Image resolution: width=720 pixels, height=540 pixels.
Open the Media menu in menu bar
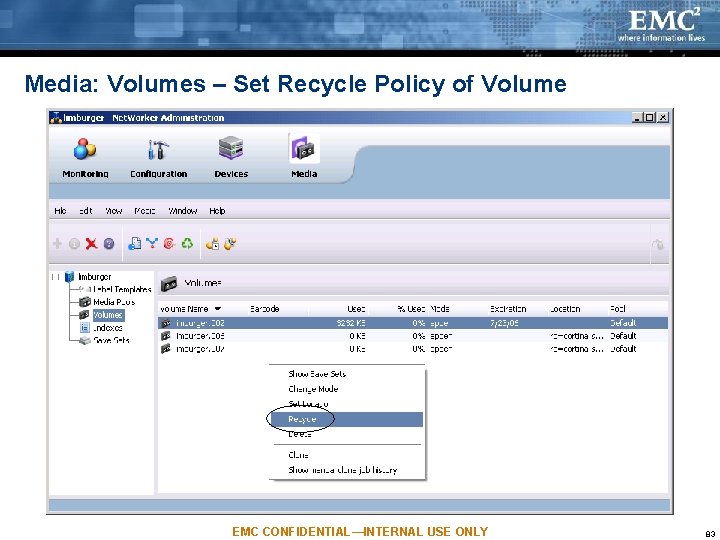pos(145,211)
